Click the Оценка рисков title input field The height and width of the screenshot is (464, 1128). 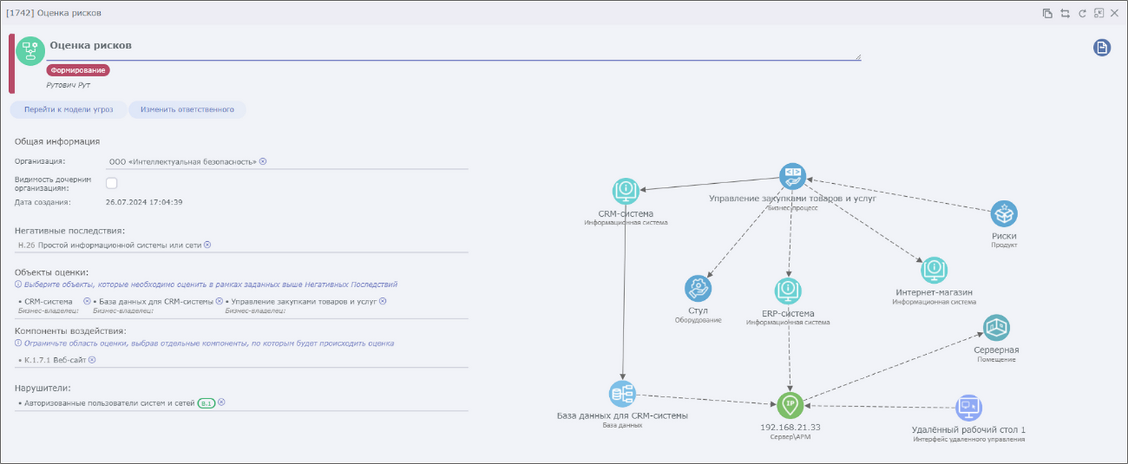point(452,46)
